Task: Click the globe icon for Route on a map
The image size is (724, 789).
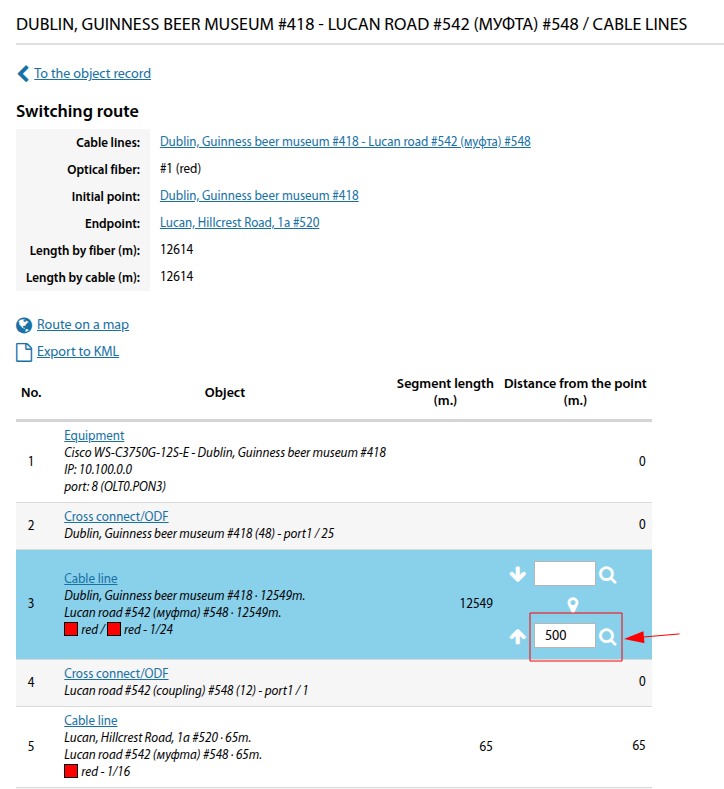Action: 24,325
